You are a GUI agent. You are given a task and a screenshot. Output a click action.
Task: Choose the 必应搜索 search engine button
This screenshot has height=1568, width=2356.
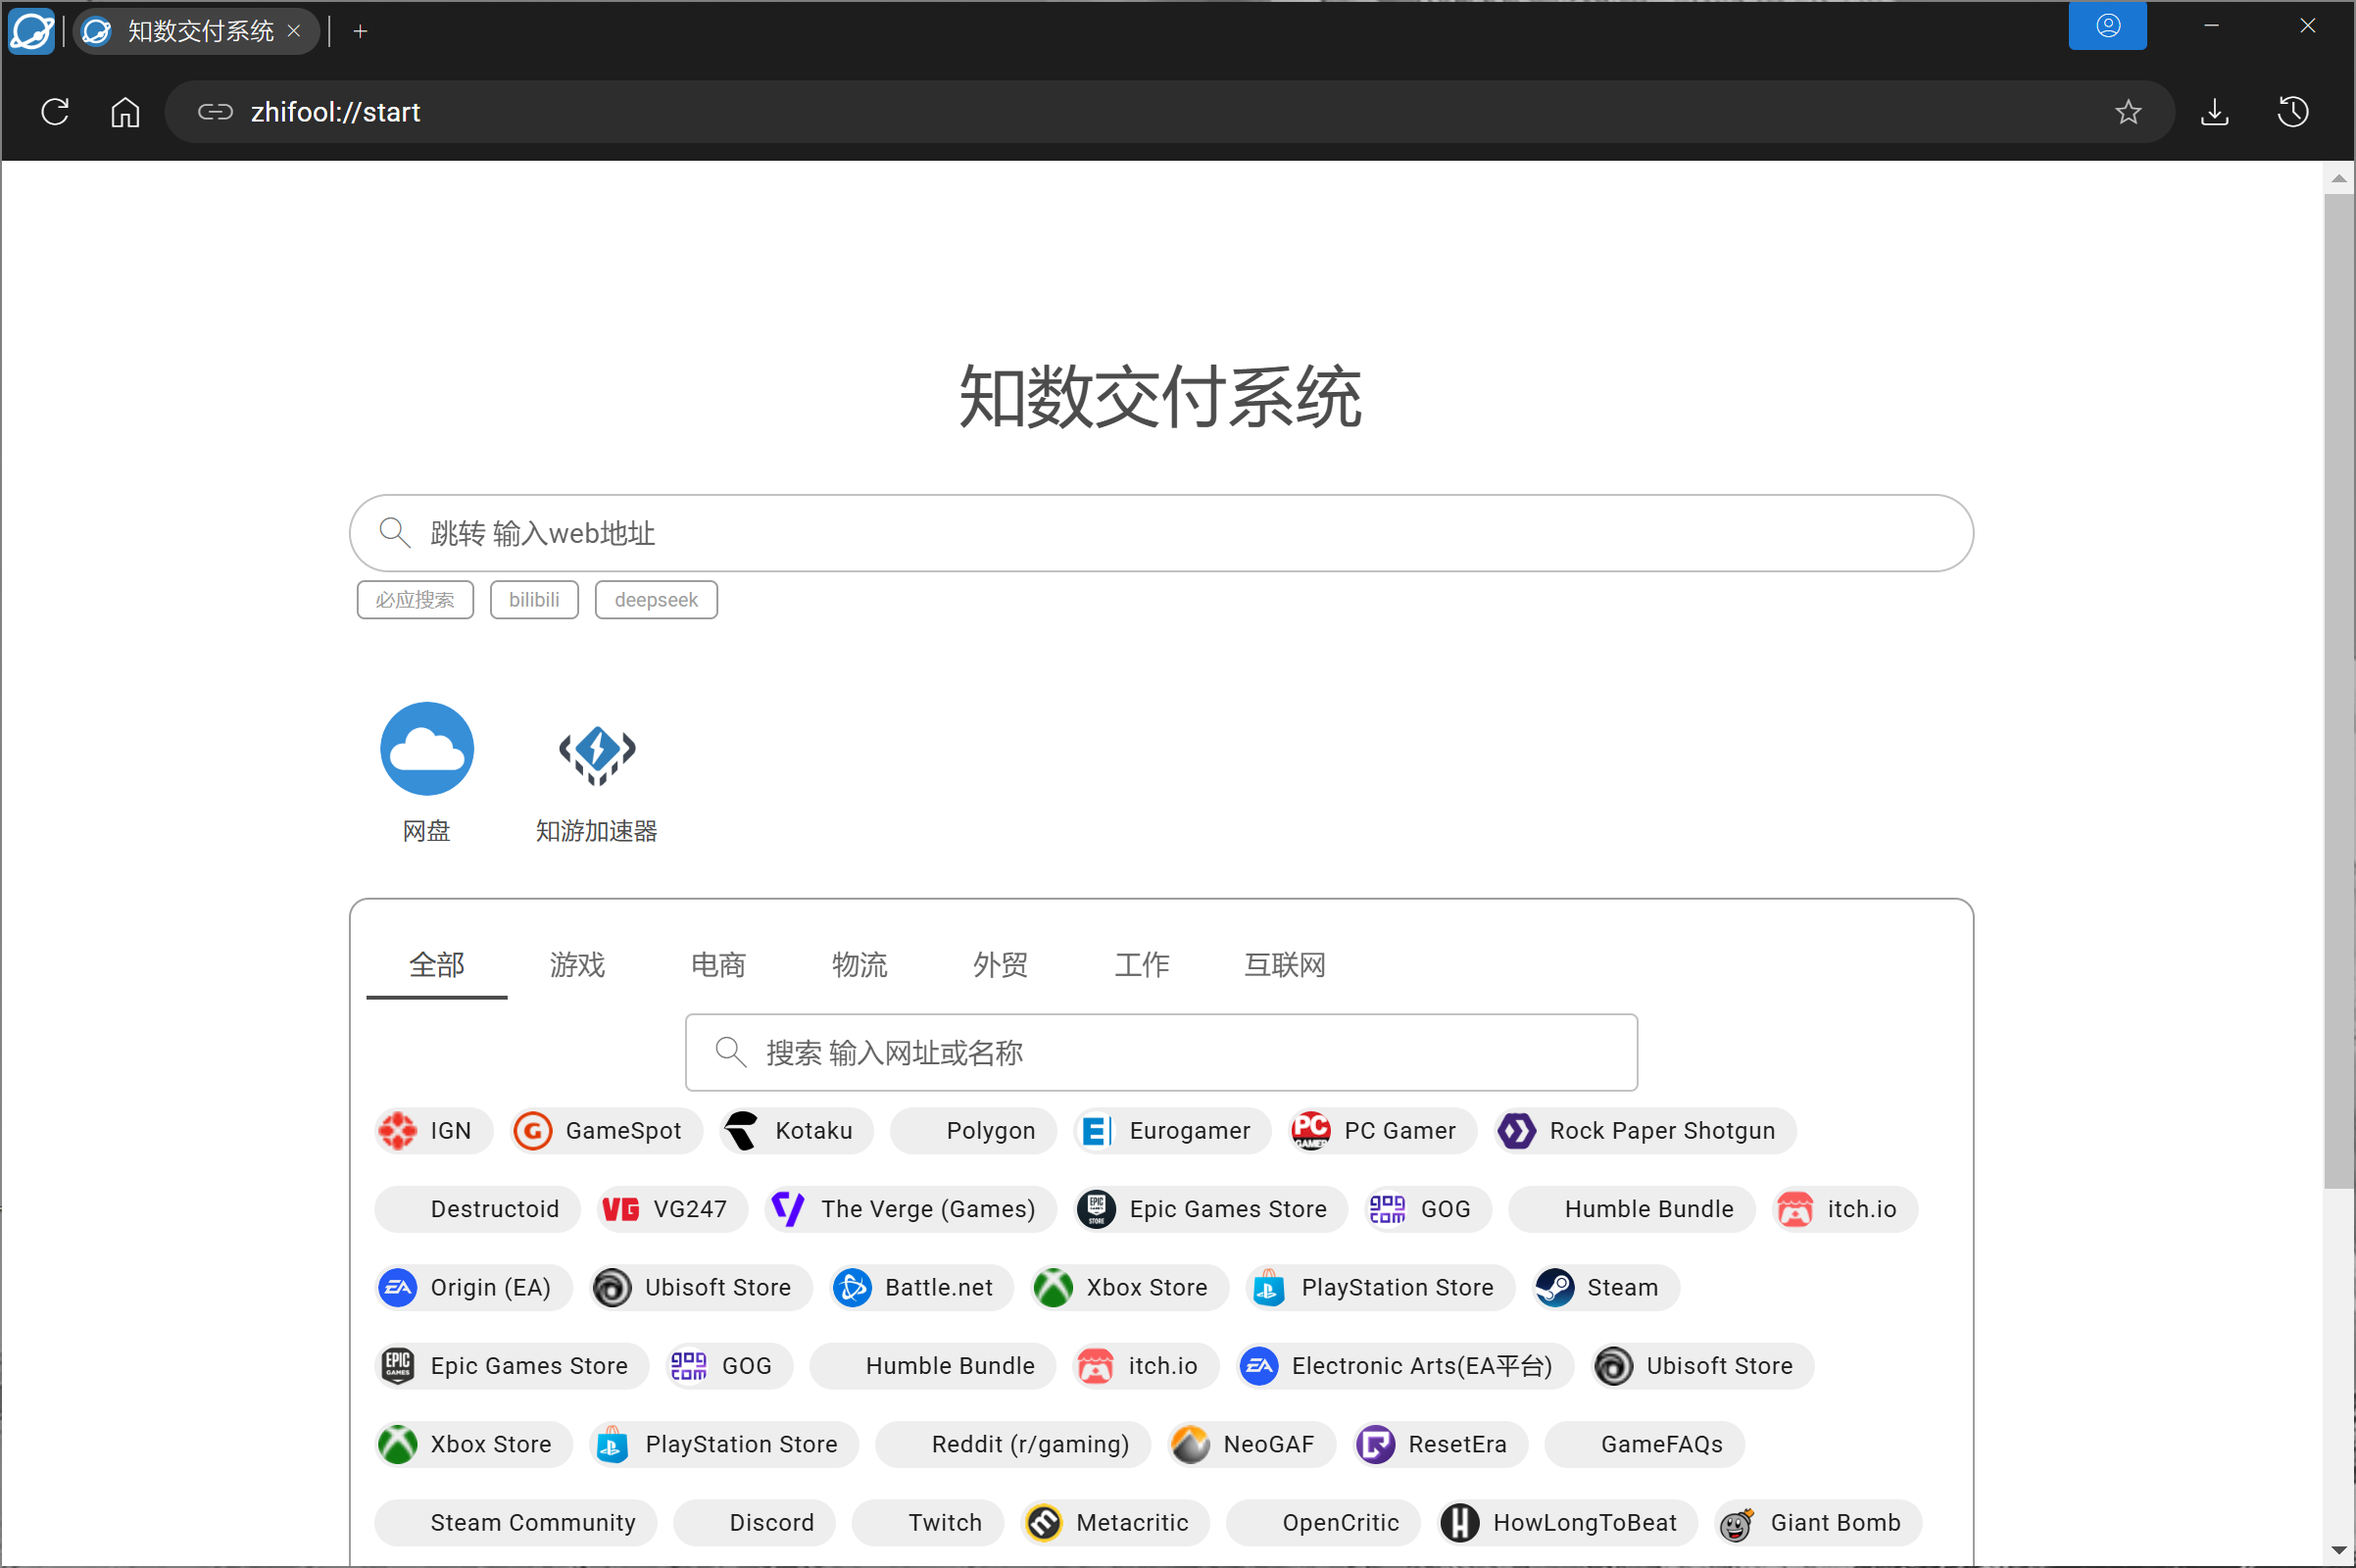[415, 600]
